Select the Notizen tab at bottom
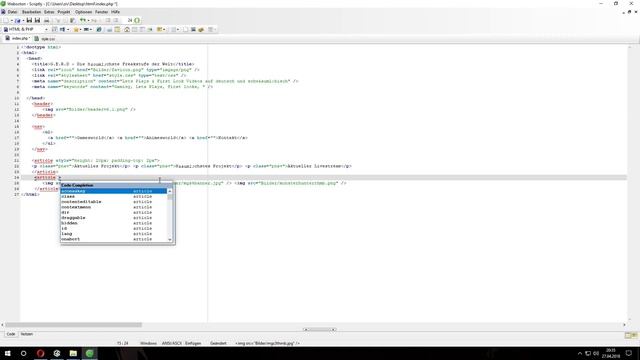Image resolution: width=640 pixels, height=360 pixels. pyautogui.click(x=27, y=334)
